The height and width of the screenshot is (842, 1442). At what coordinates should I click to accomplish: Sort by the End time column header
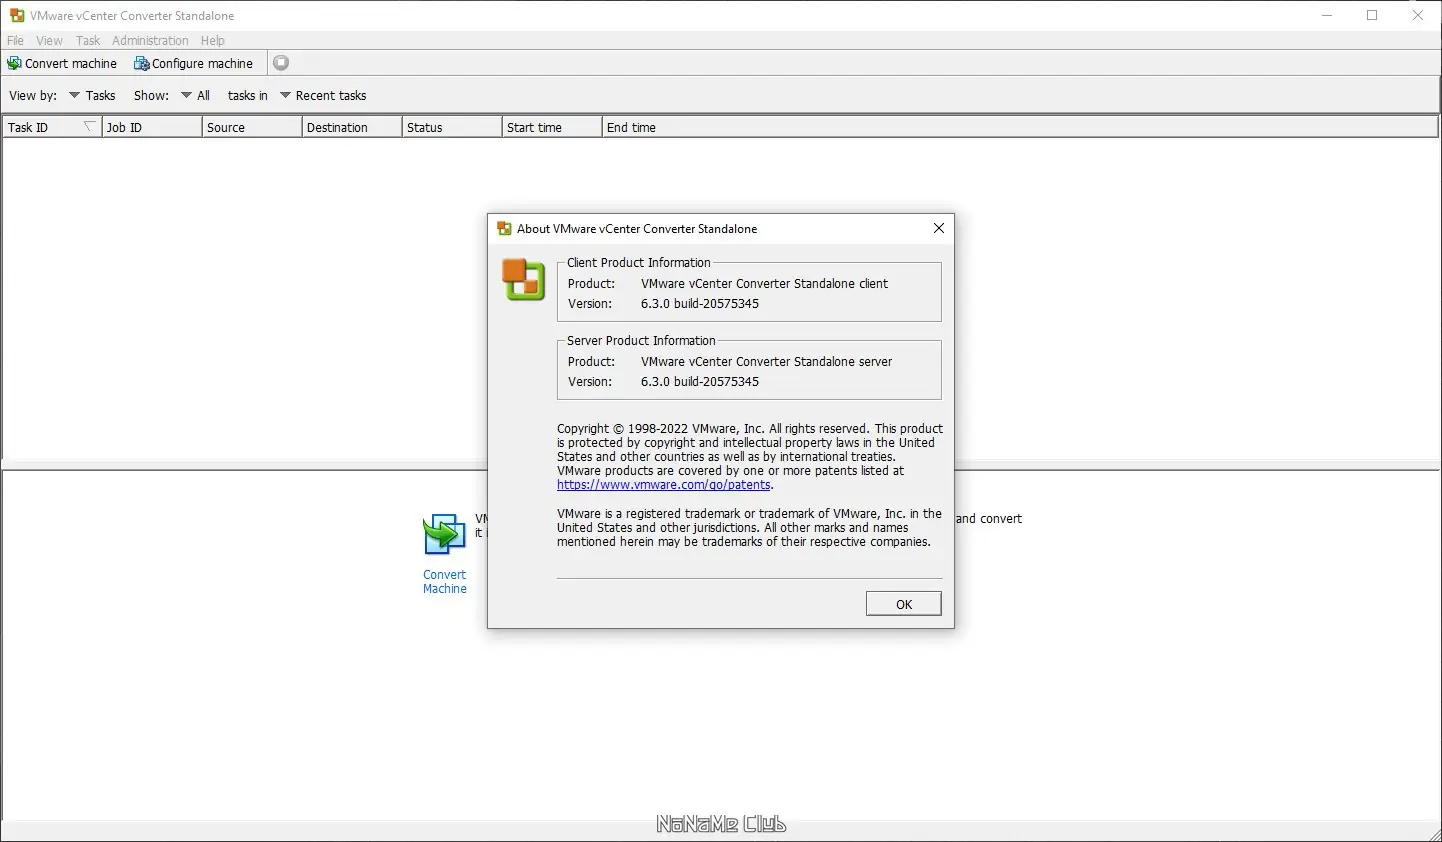1020,127
